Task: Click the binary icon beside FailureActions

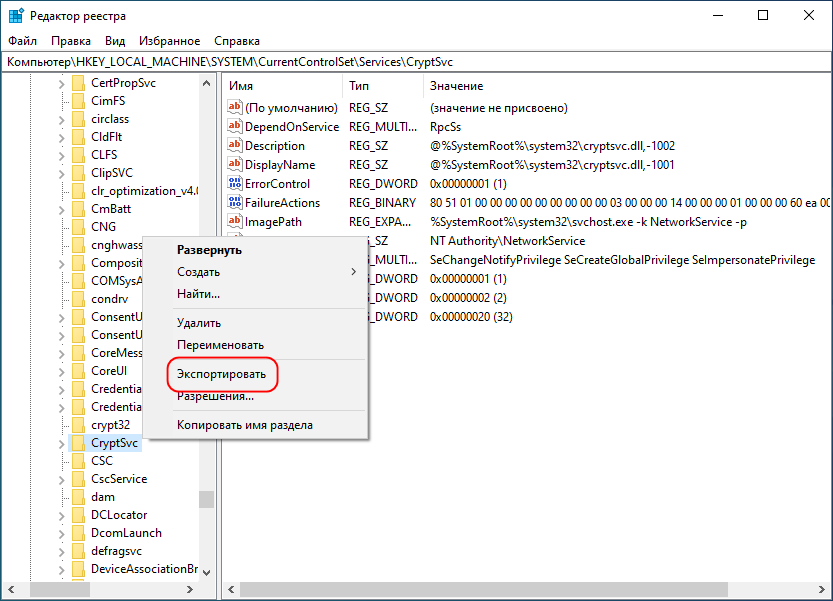Action: (236, 203)
